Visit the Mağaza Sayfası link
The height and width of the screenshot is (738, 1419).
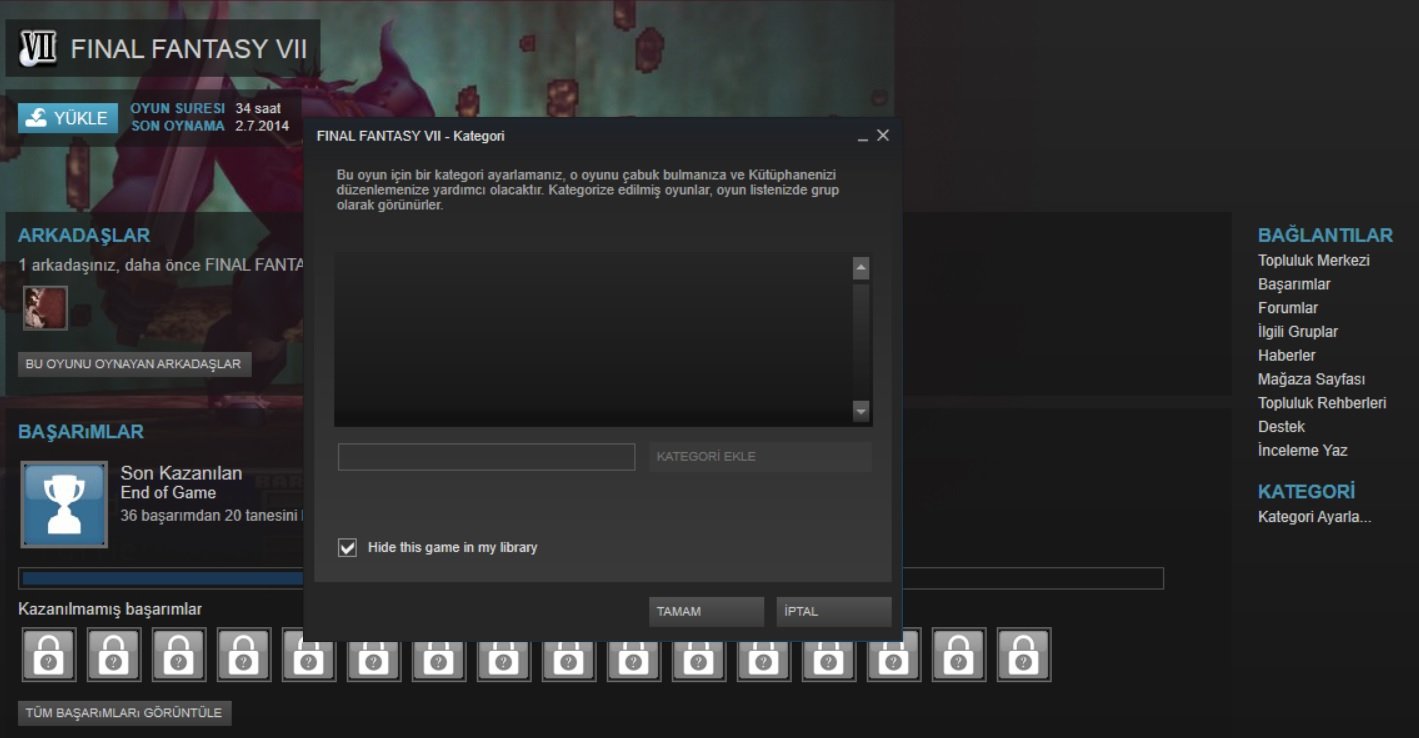pyautogui.click(x=1311, y=380)
